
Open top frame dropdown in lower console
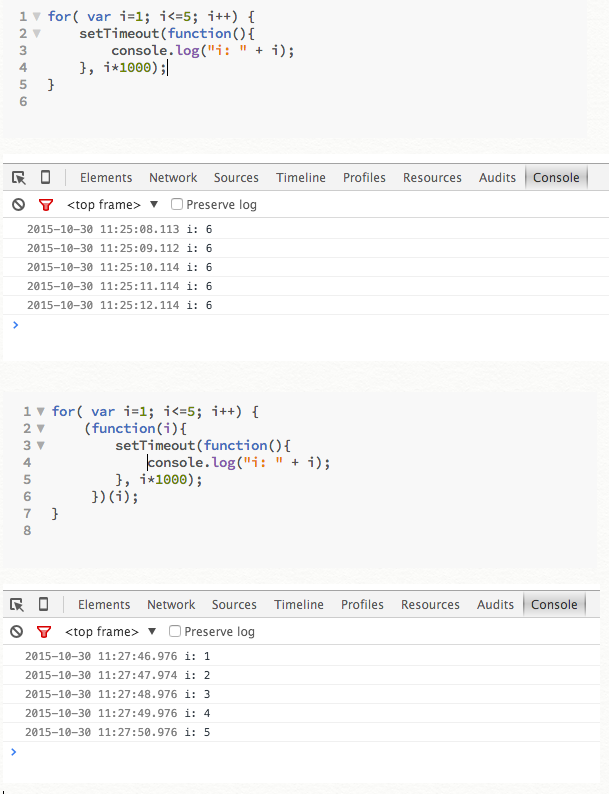point(110,631)
